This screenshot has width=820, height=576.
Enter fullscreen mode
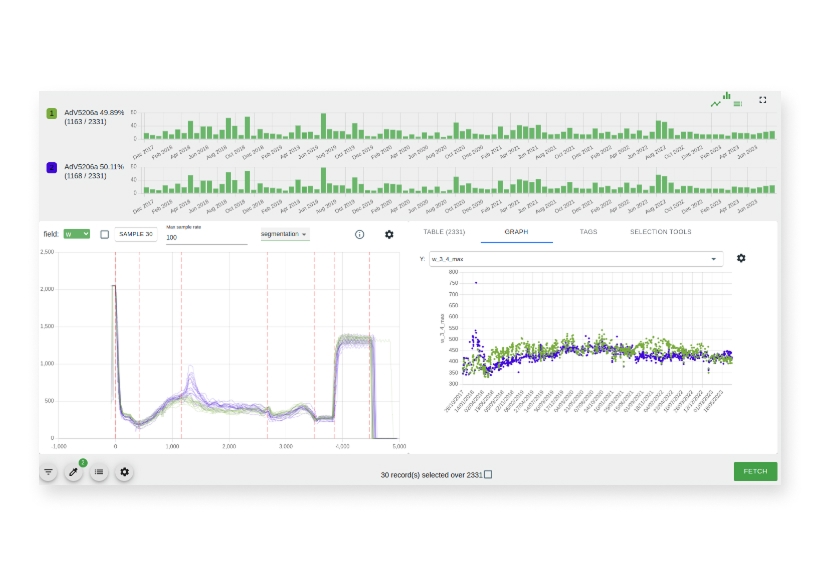(763, 100)
